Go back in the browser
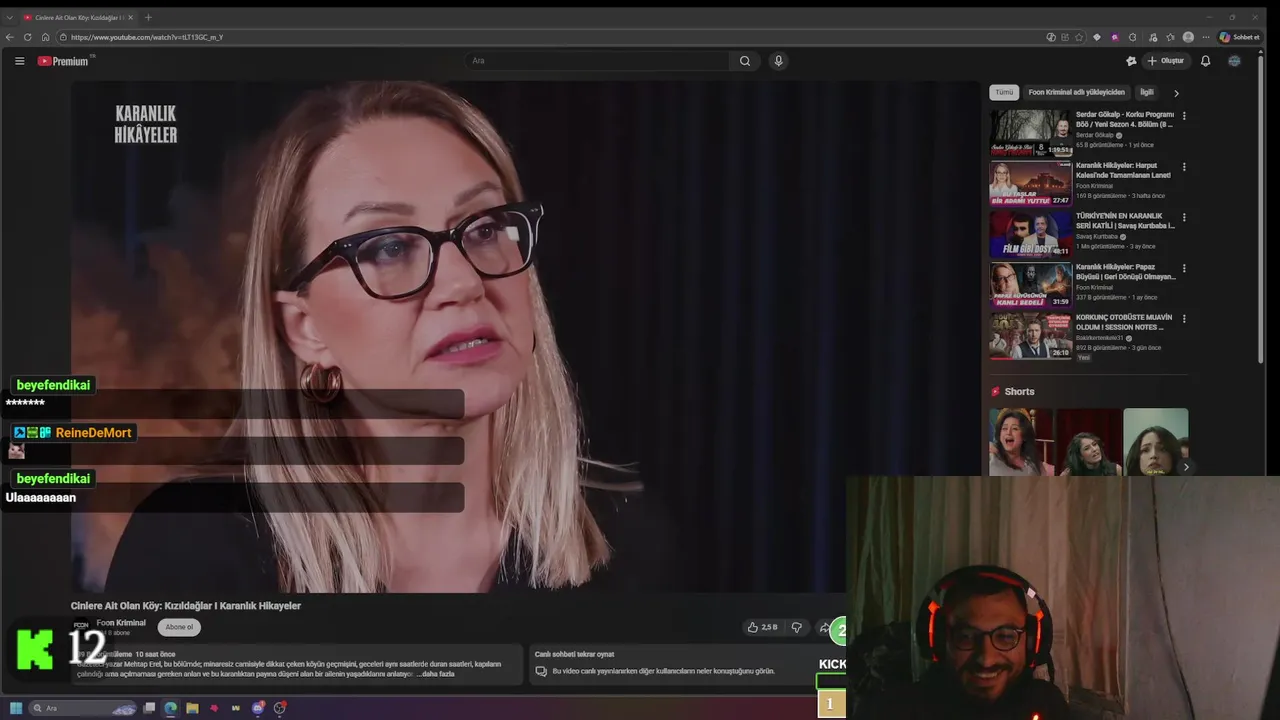 pos(10,37)
